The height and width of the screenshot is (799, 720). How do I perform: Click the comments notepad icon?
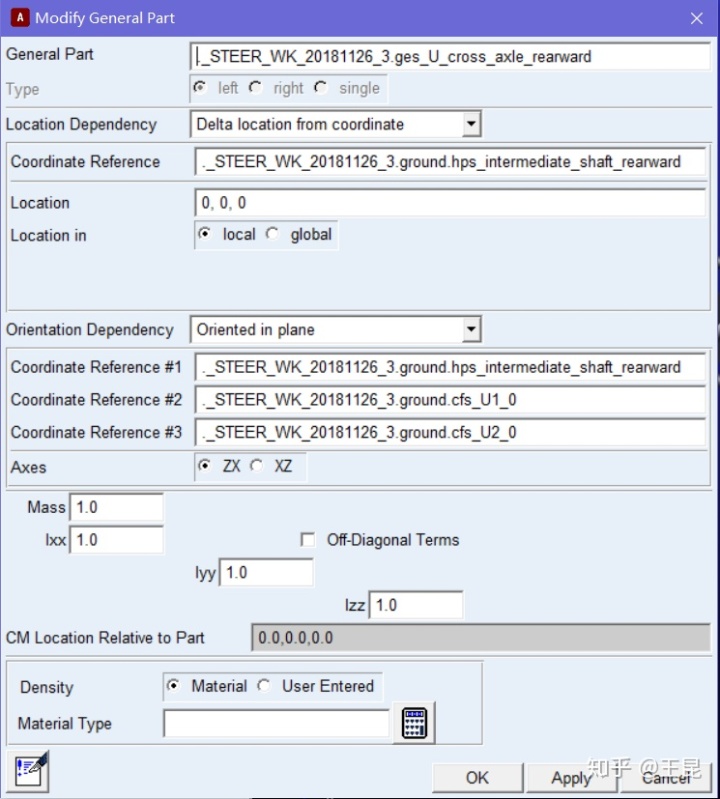(x=29, y=770)
